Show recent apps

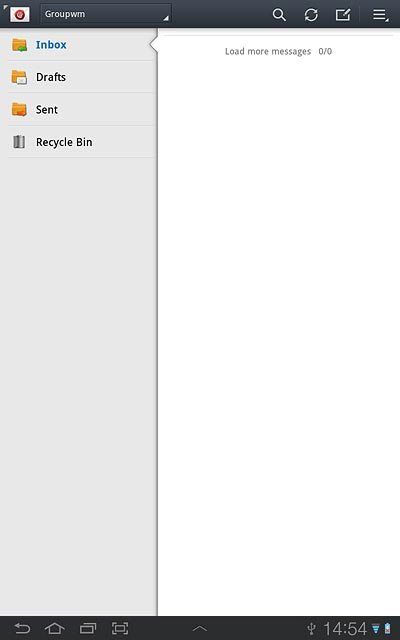(88, 628)
